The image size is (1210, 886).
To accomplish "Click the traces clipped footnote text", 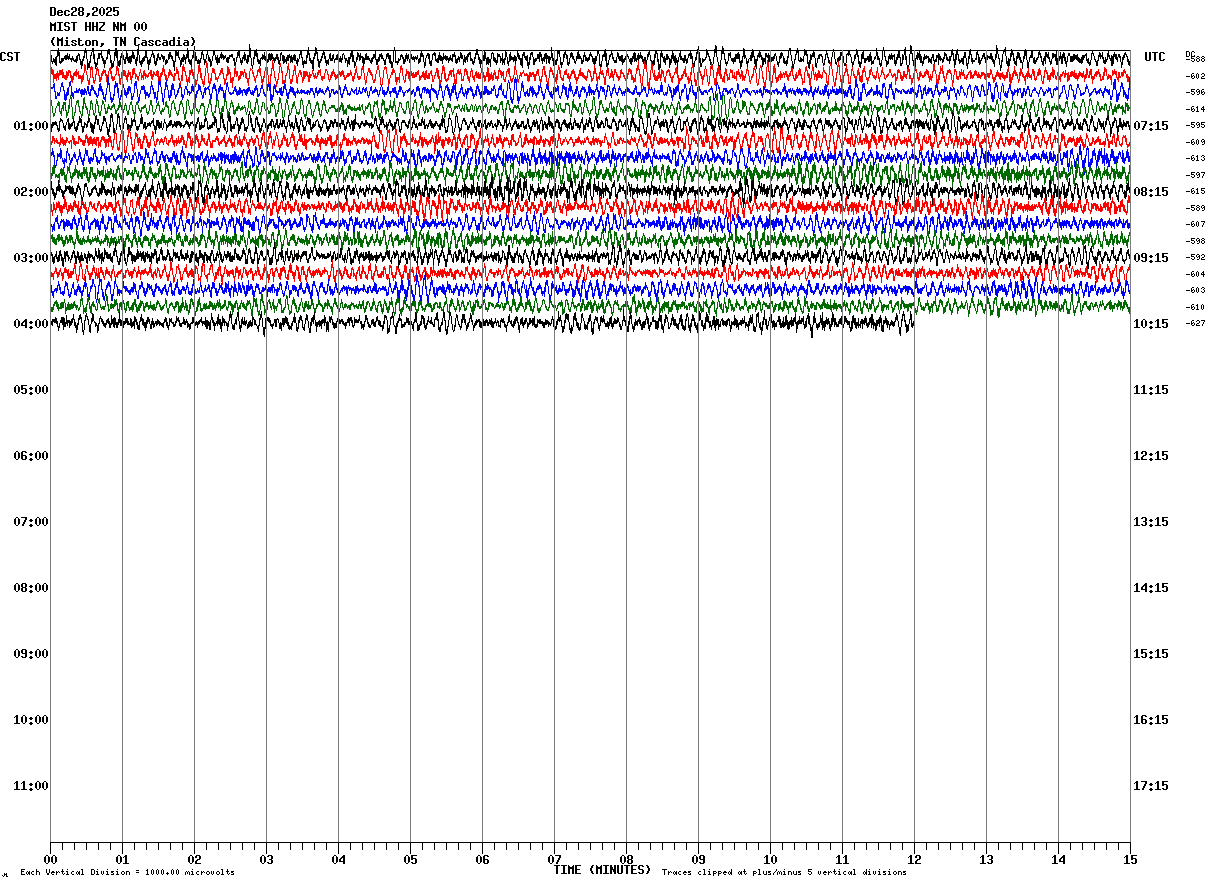I will (x=784, y=873).
